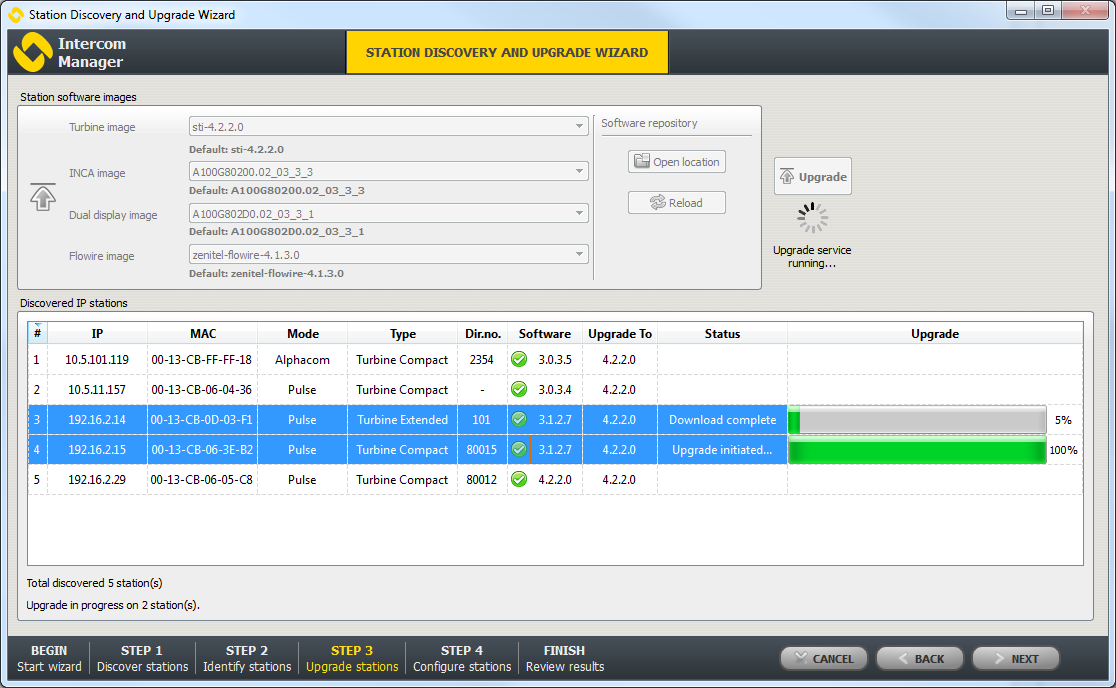The height and width of the screenshot is (688, 1116).
Task: Click the Intercom Manager logo icon
Action: 32,52
